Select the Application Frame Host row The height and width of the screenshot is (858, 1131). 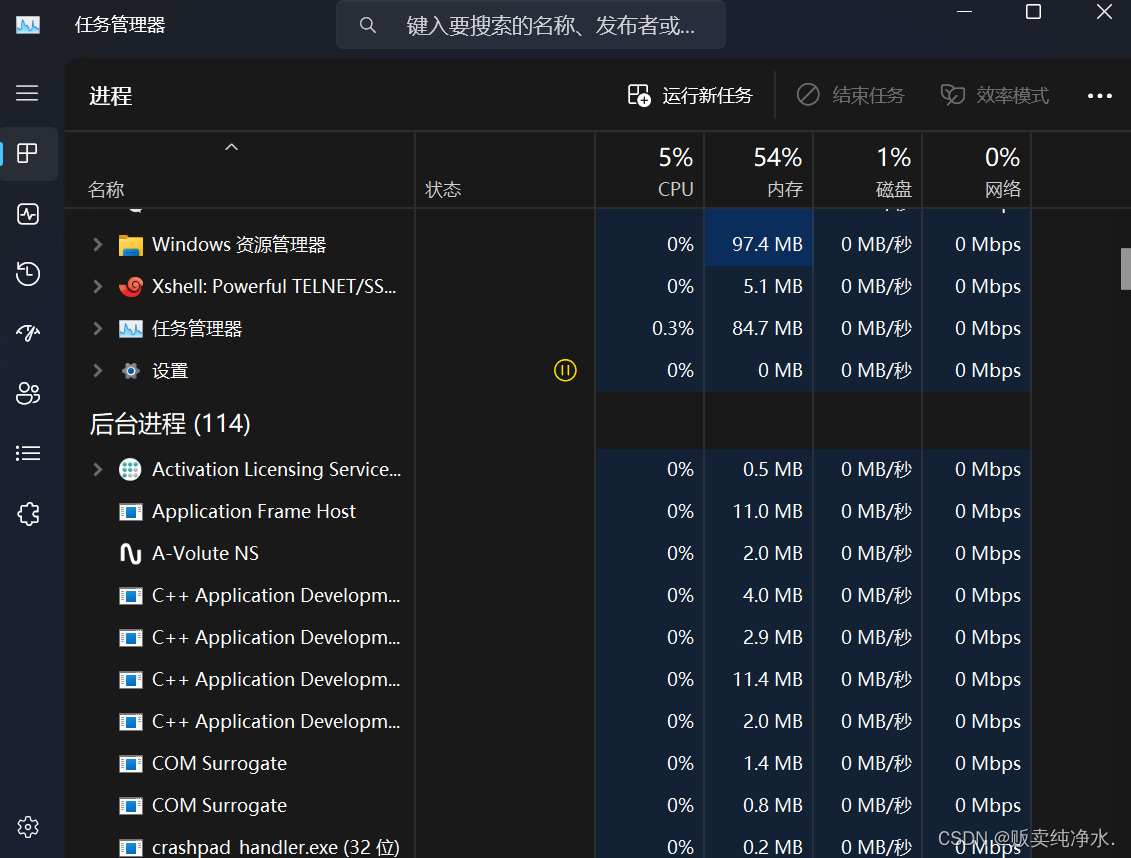(548, 512)
